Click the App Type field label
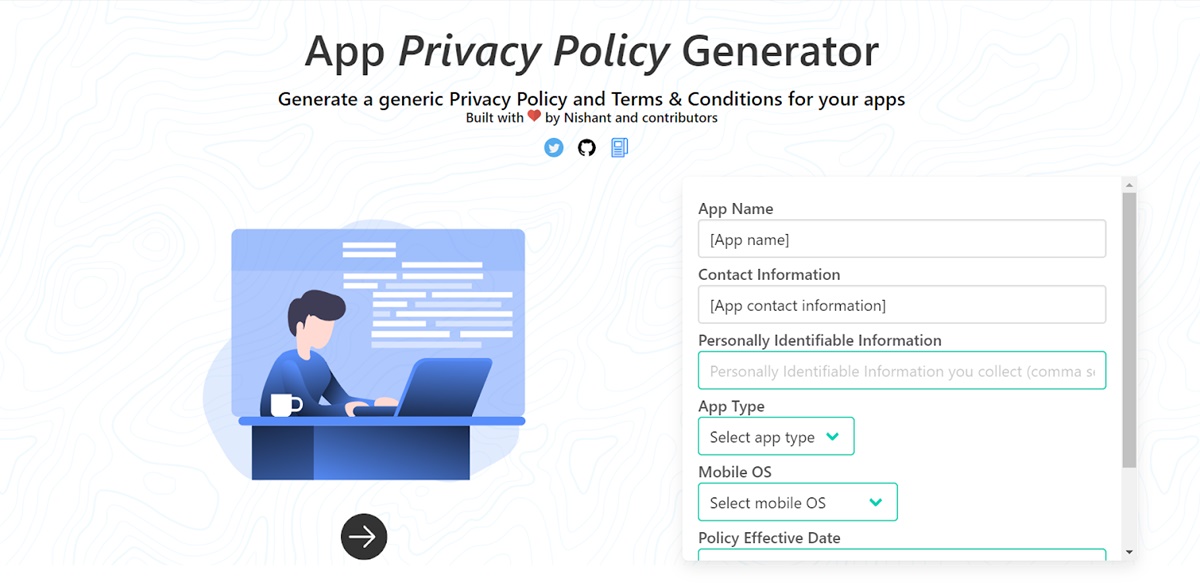This screenshot has height=584, width=1200. pyautogui.click(x=731, y=406)
